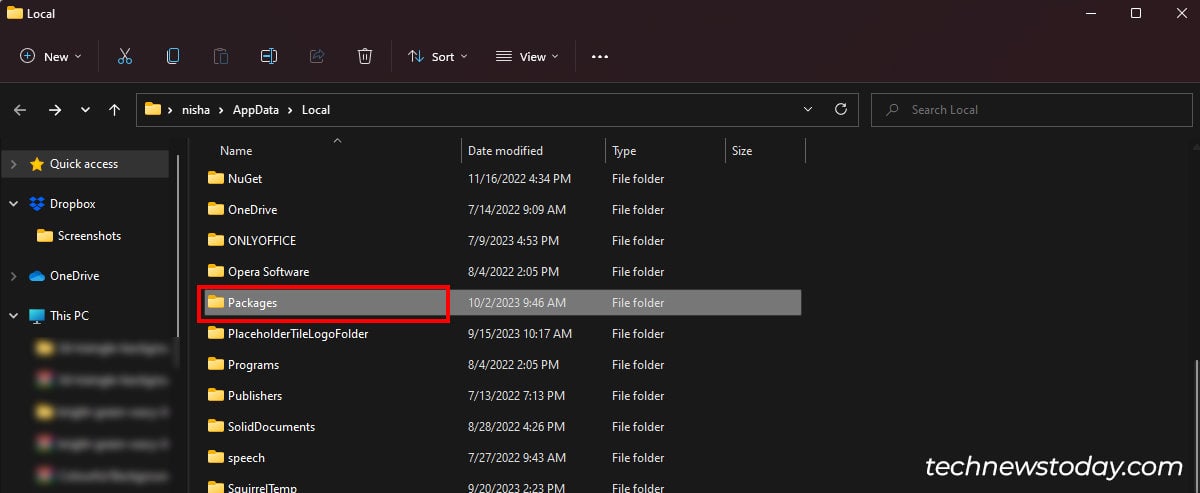Open the See more ellipsis menu
Viewport: 1200px width, 493px height.
(600, 57)
